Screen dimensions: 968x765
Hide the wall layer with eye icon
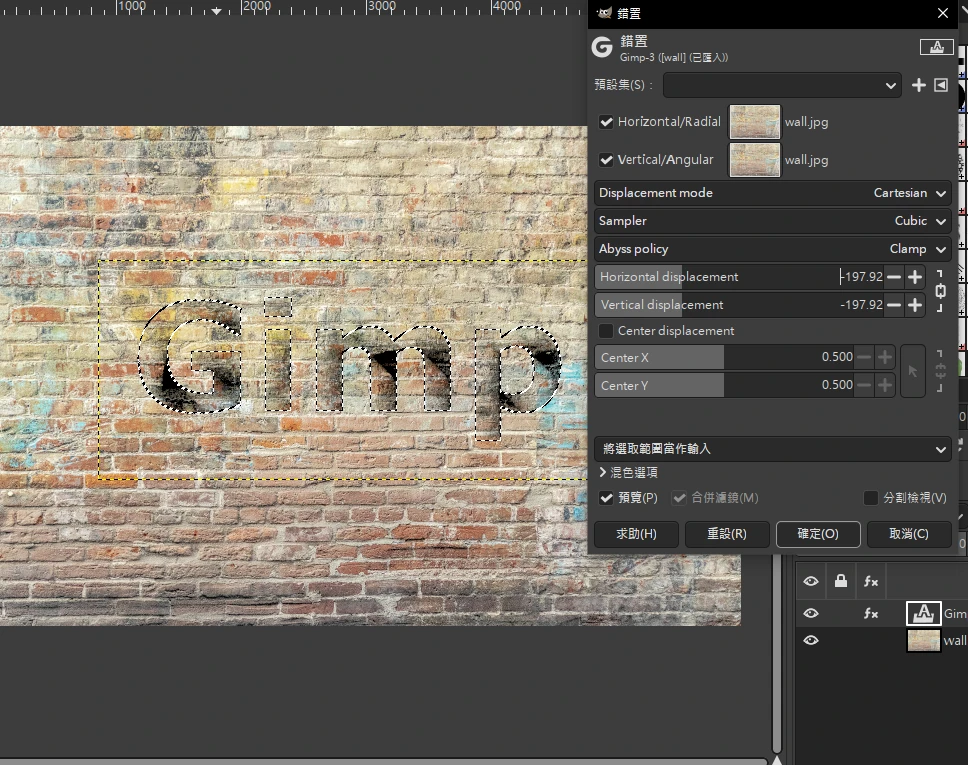[x=811, y=640]
